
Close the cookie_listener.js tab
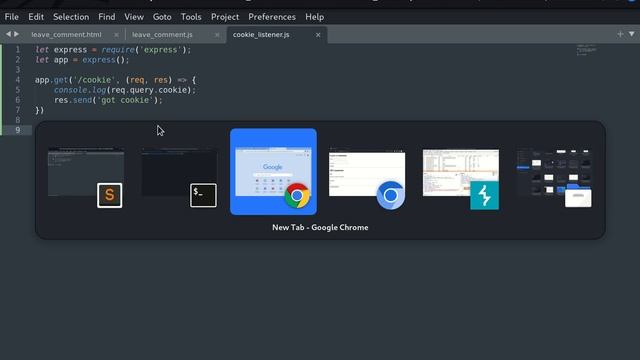tap(318, 35)
